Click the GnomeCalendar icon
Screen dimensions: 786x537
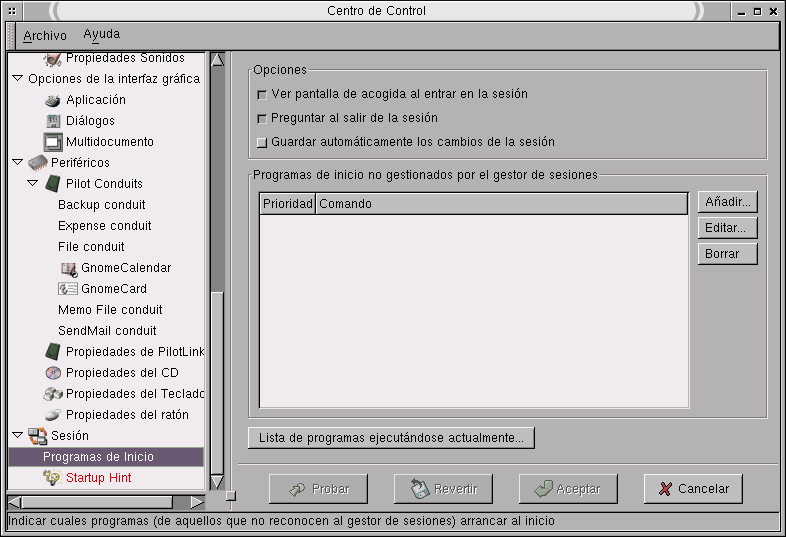click(x=69, y=269)
